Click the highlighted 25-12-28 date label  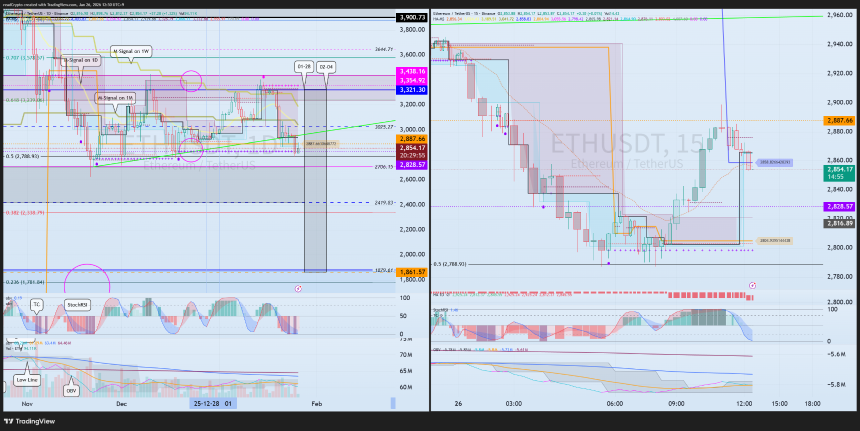[208, 404]
